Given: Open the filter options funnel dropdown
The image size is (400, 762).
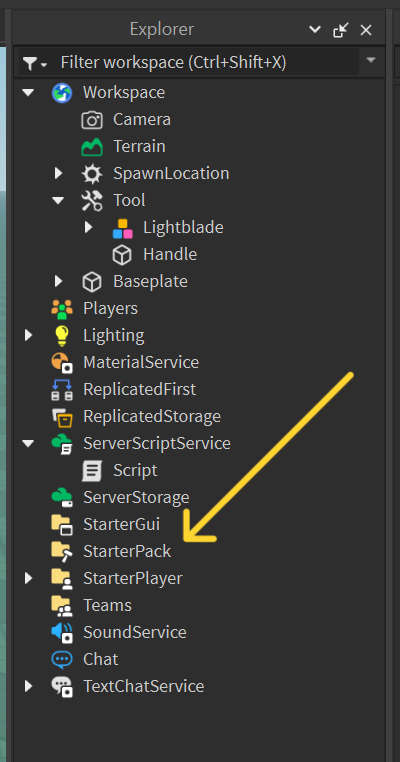Looking at the screenshot, I should [x=35, y=63].
